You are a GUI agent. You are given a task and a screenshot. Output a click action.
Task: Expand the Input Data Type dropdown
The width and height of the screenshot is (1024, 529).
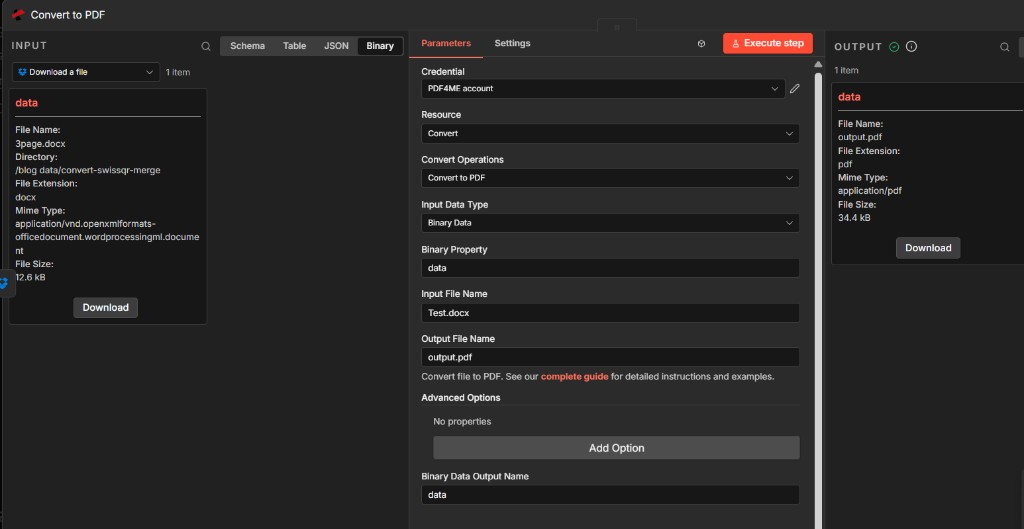pyautogui.click(x=610, y=223)
